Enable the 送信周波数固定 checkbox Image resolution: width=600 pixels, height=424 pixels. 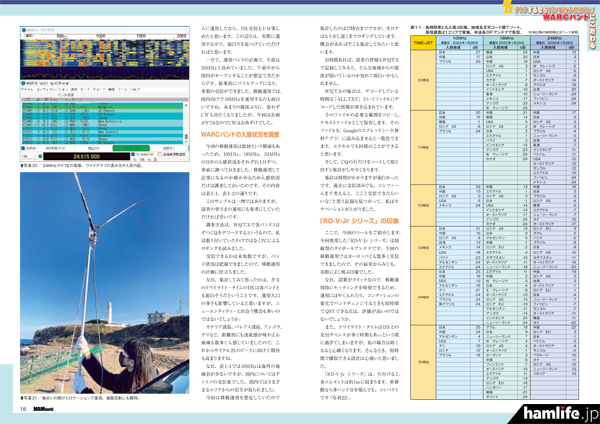coord(158,154)
